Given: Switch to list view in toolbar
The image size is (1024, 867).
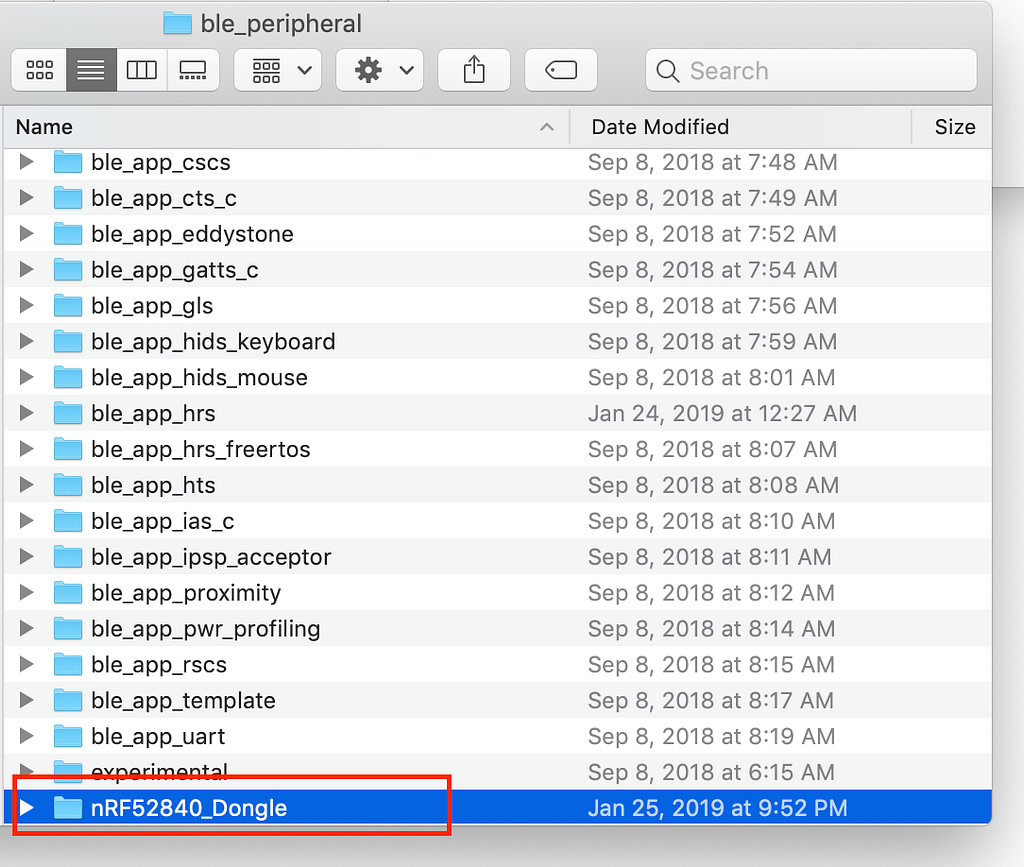Looking at the screenshot, I should tap(91, 70).
